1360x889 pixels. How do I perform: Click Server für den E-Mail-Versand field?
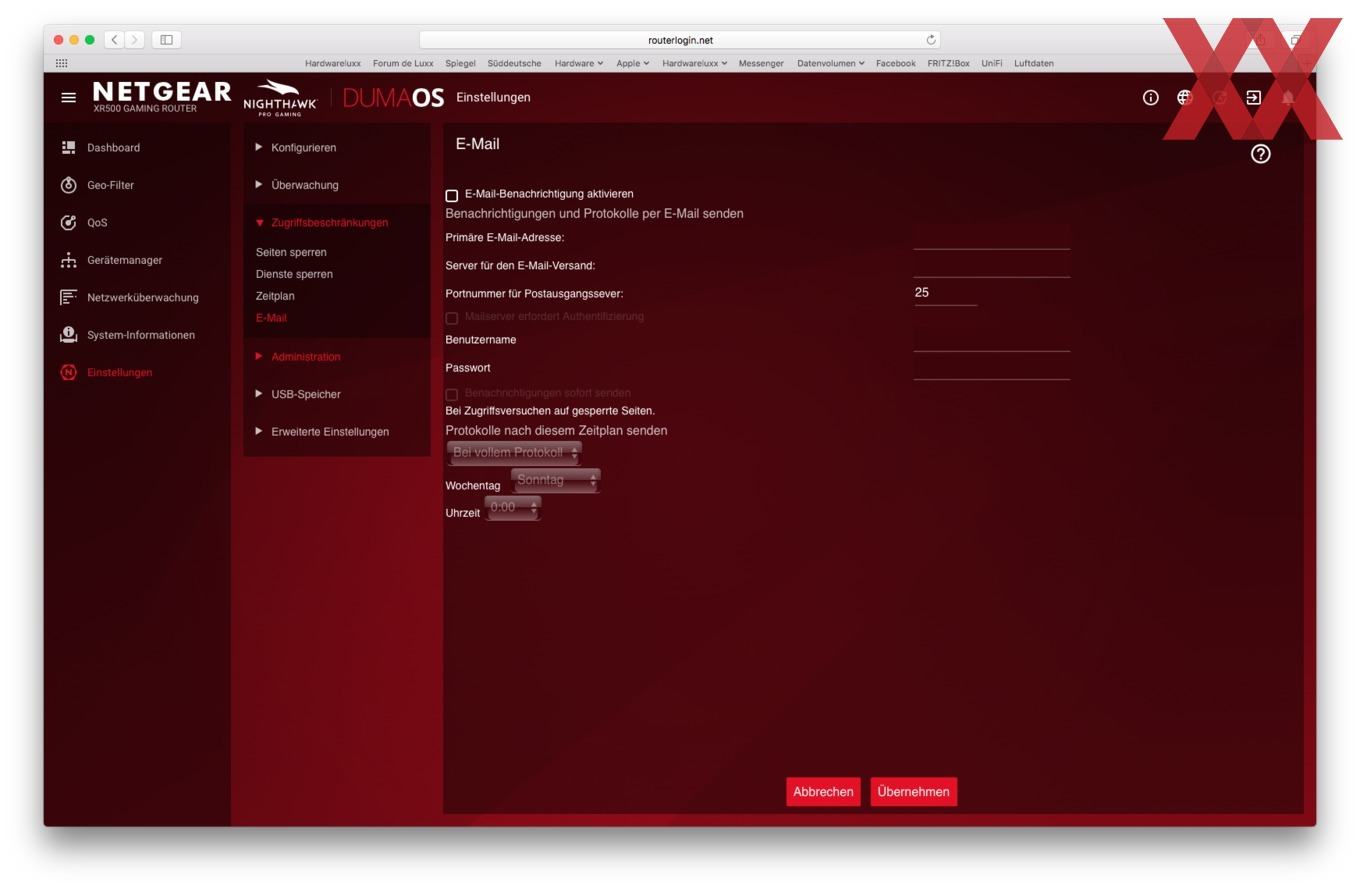pos(991,266)
